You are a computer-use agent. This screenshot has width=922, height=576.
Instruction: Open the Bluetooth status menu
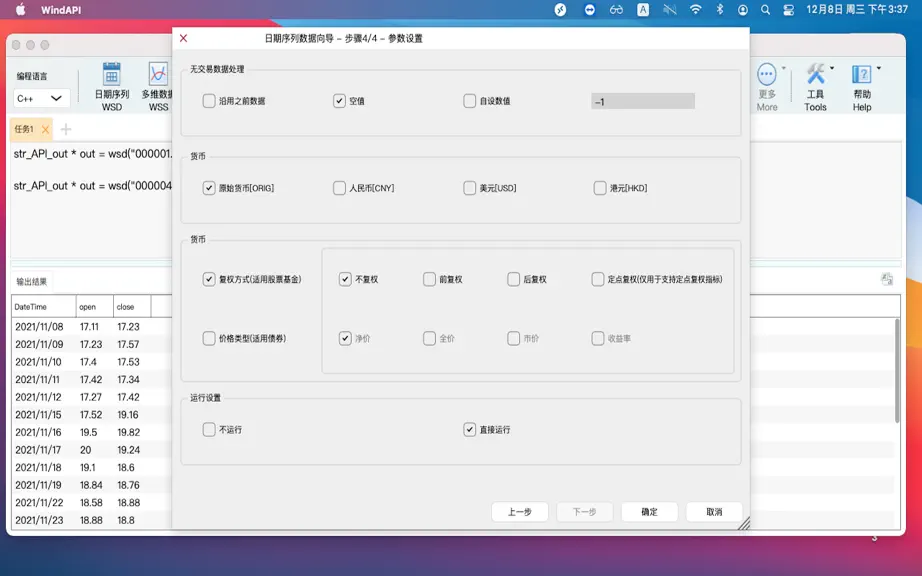tap(720, 9)
